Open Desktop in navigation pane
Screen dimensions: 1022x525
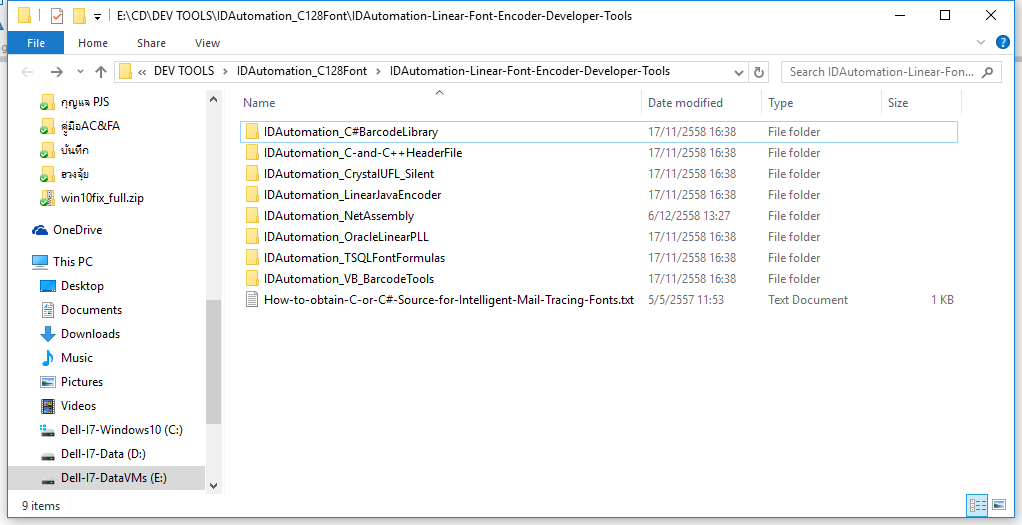click(82, 286)
